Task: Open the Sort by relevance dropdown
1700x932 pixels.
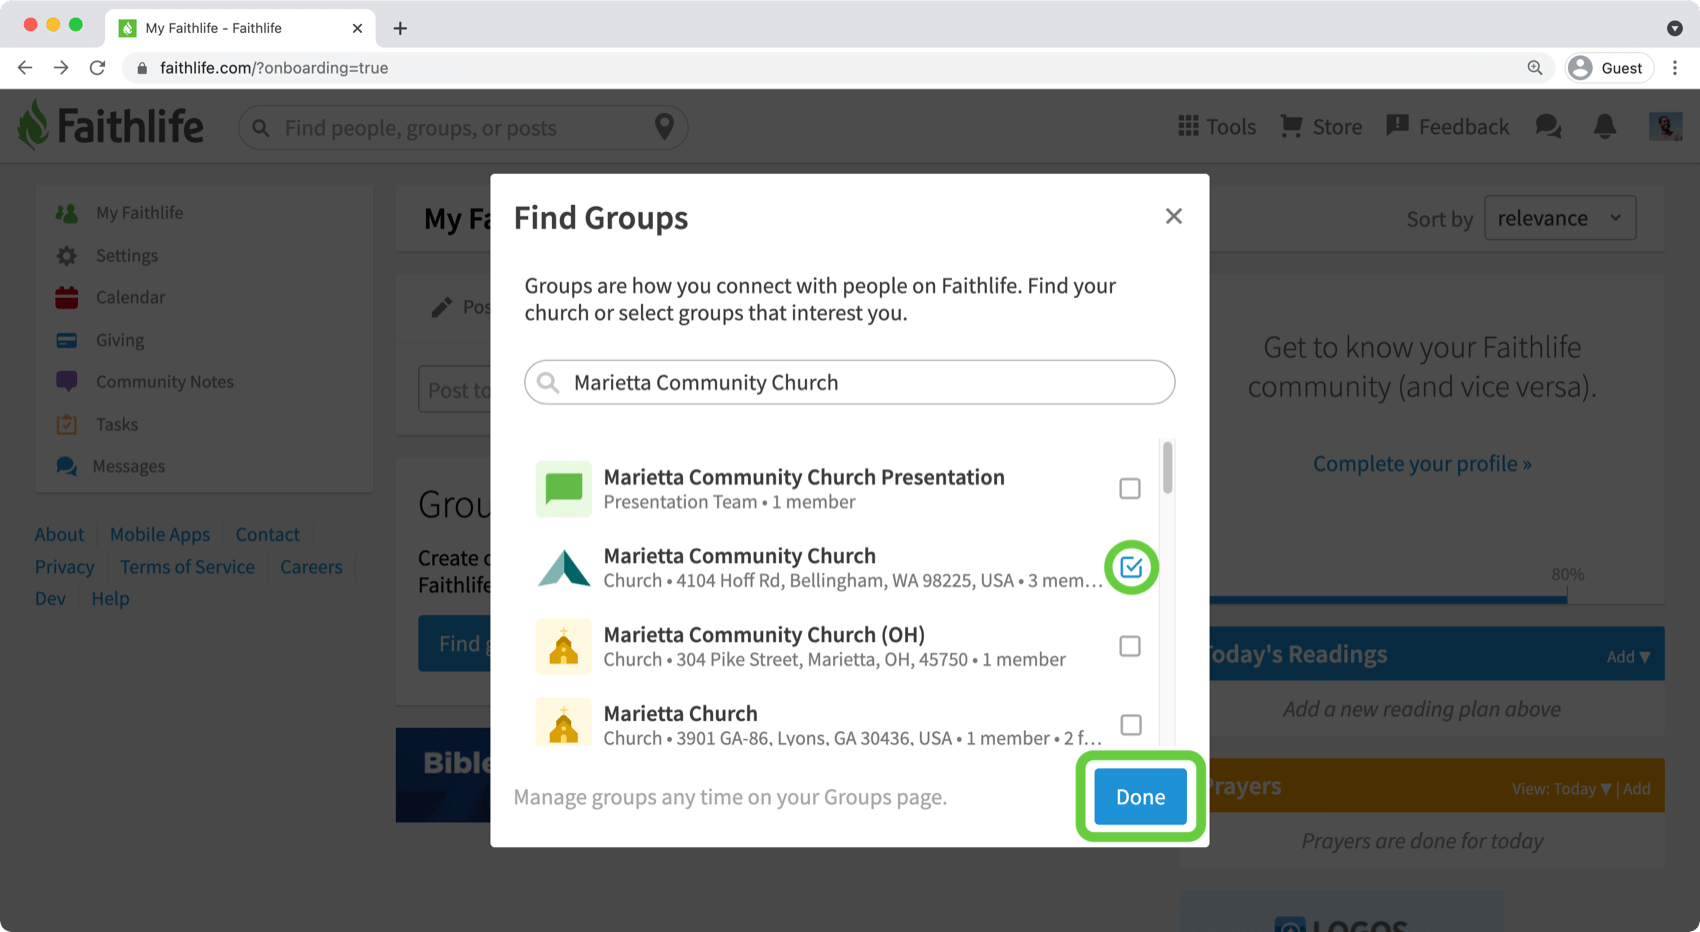Action: pos(1560,218)
